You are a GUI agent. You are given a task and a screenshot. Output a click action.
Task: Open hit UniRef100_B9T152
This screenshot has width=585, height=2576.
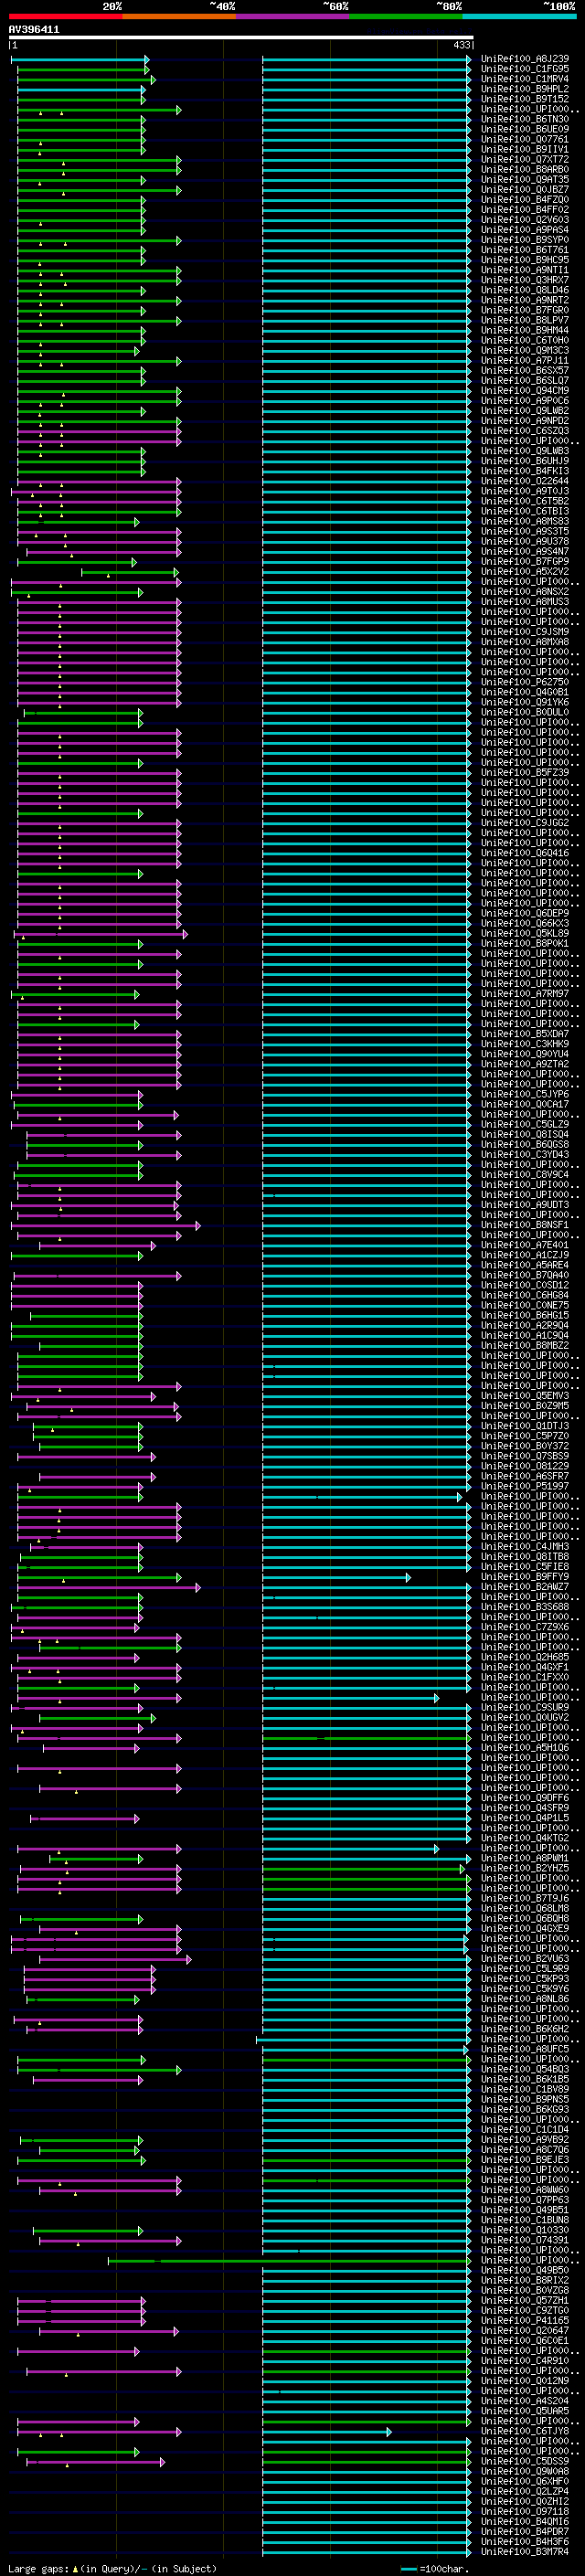(x=525, y=99)
